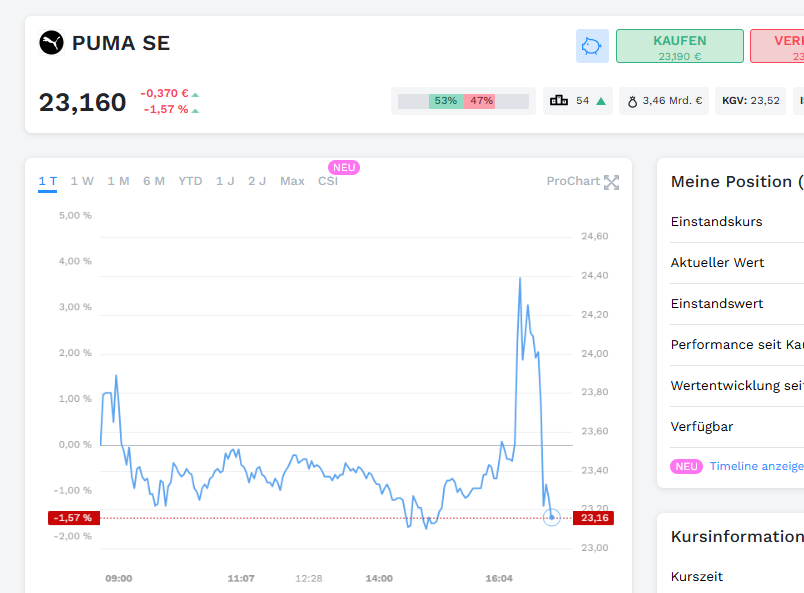804x593 pixels.
Task: Switch chart to 1 M timeframe
Action: tap(118, 181)
